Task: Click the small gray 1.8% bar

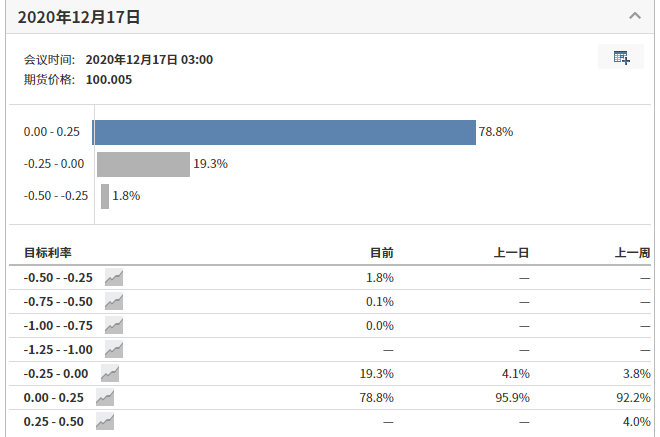Action: (x=105, y=196)
